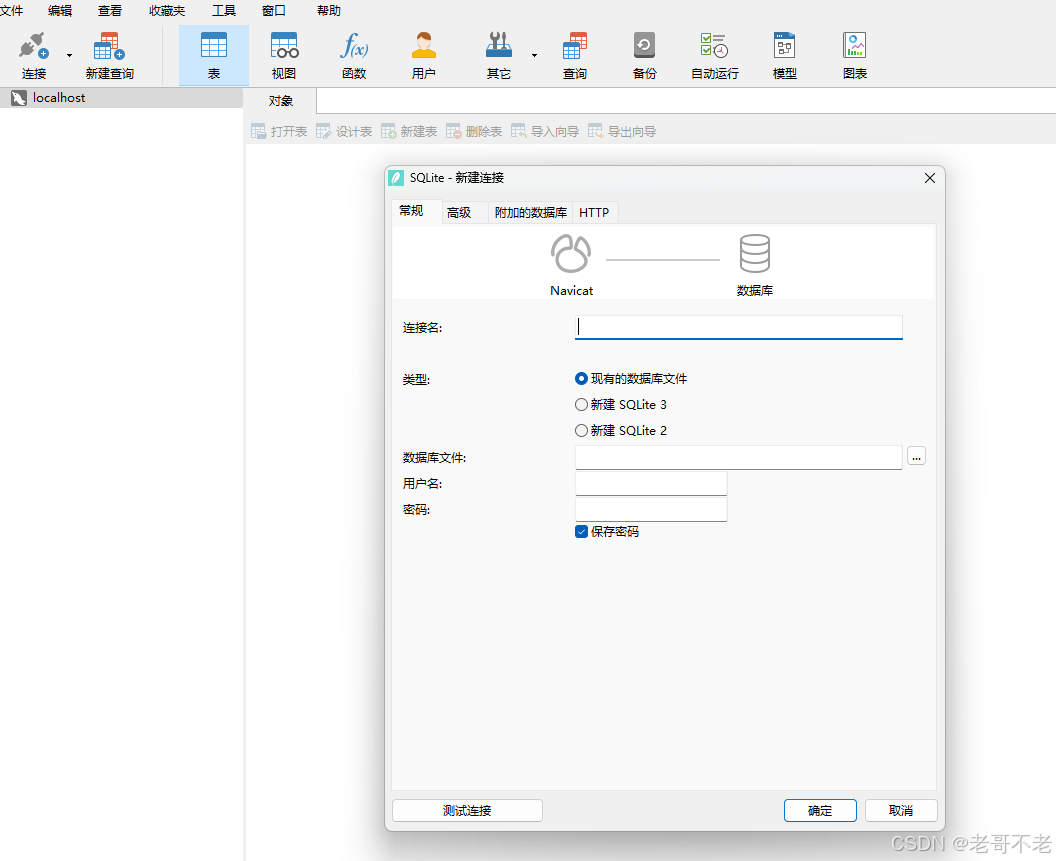Screen dimensions: 1056x861
Task: Open the 编辑 menu
Action: [60, 11]
